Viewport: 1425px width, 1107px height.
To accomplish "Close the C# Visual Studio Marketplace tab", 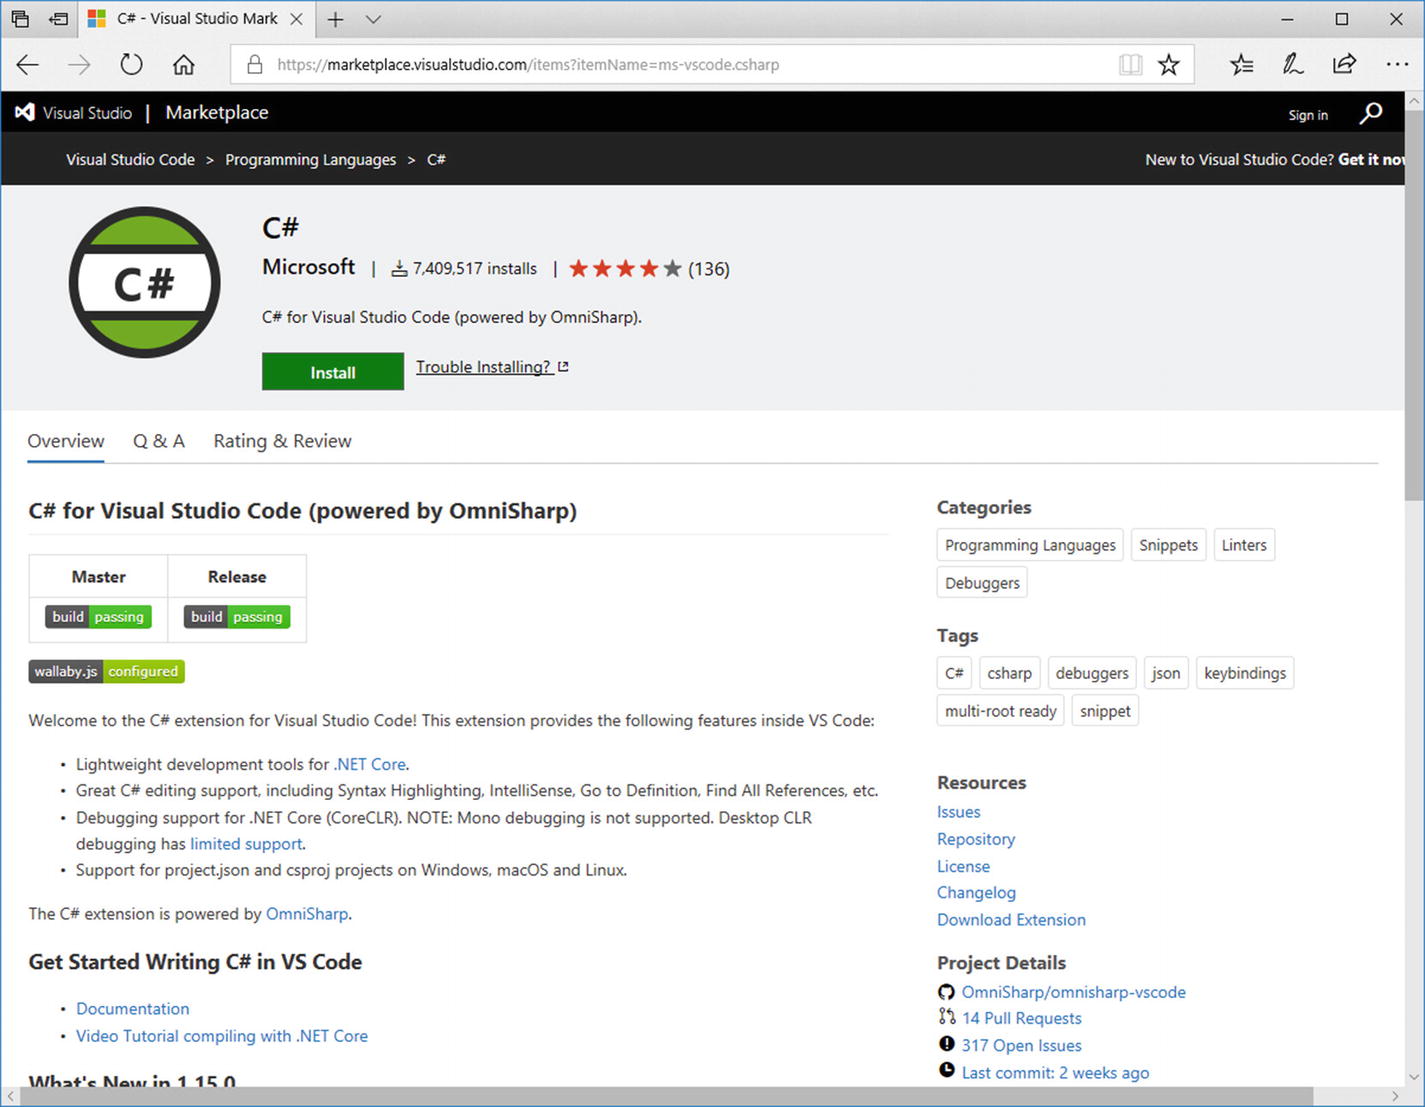I will point(296,19).
